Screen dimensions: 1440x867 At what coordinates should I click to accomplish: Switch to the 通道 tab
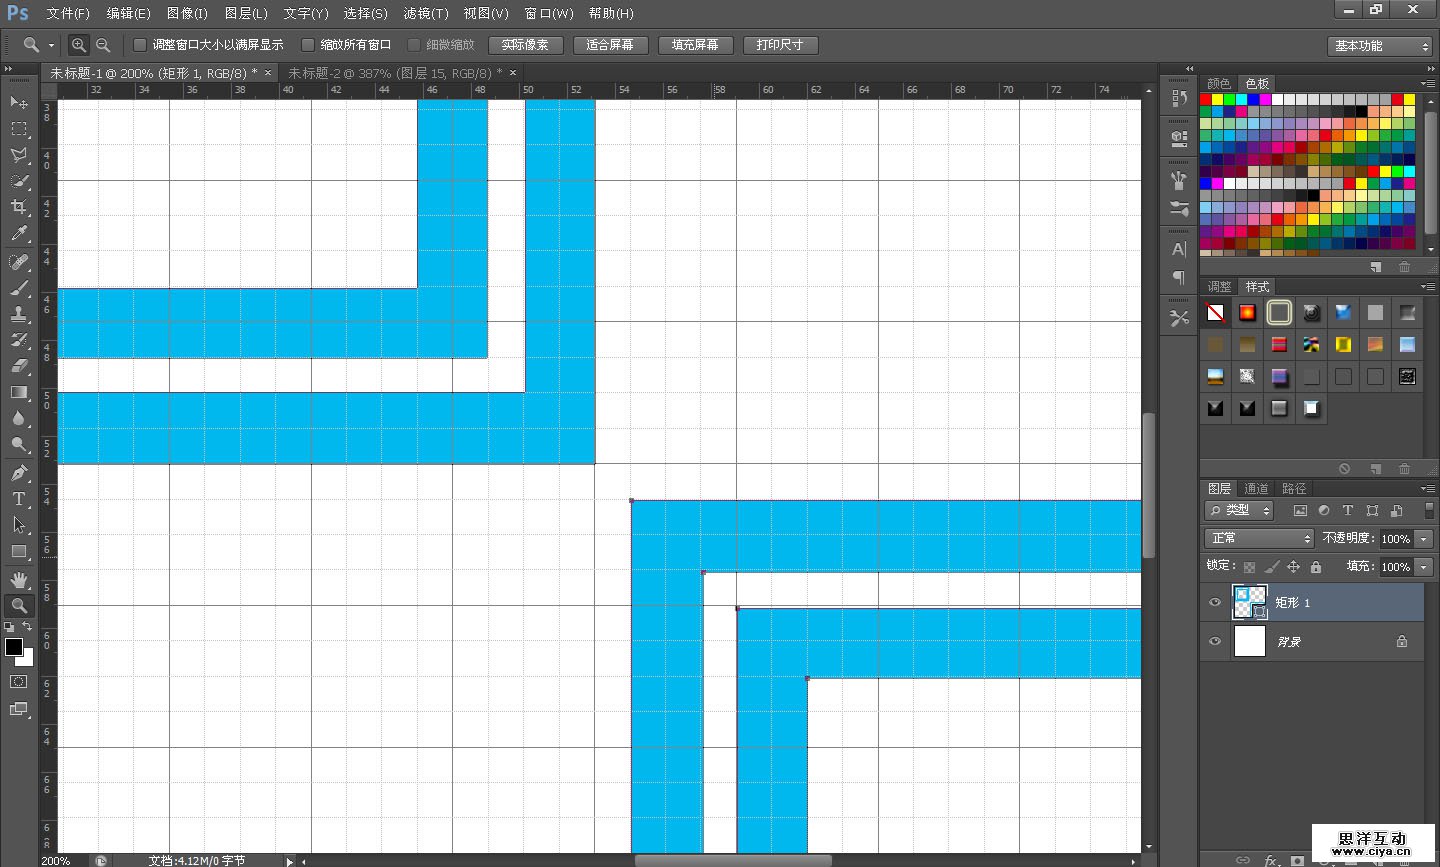(1256, 488)
